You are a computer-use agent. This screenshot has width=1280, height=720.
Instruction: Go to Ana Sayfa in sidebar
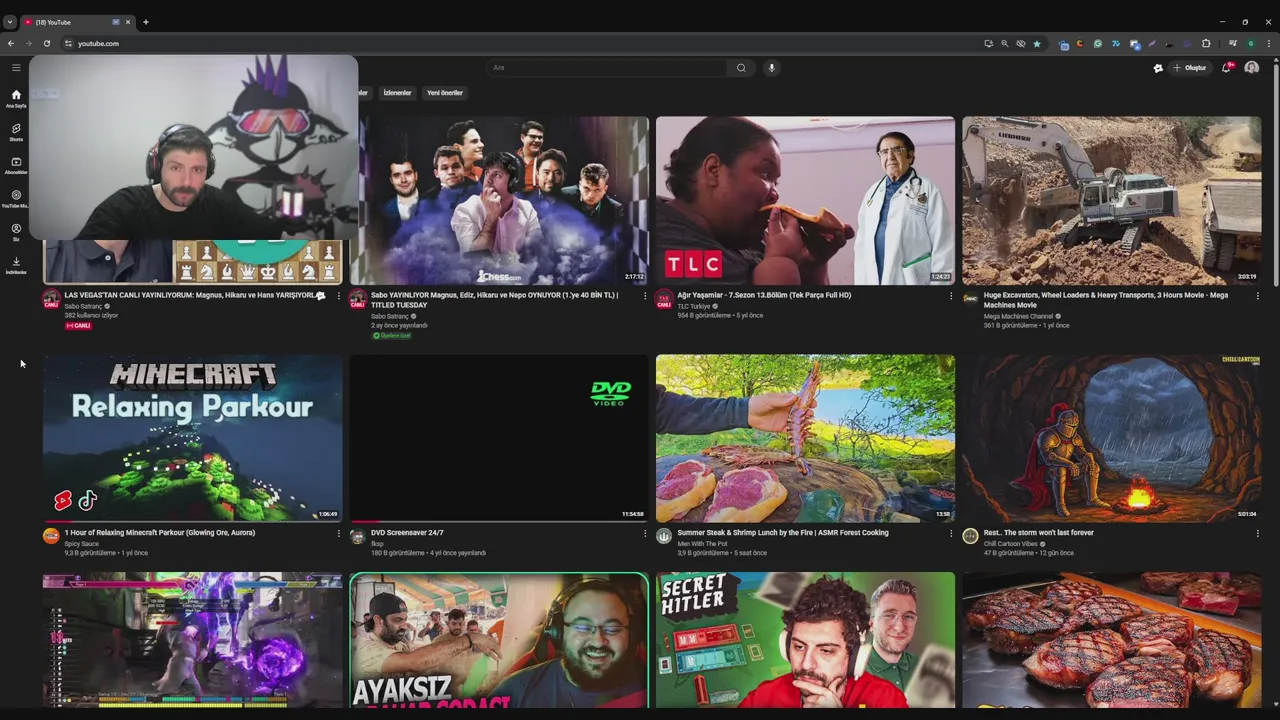click(16, 98)
